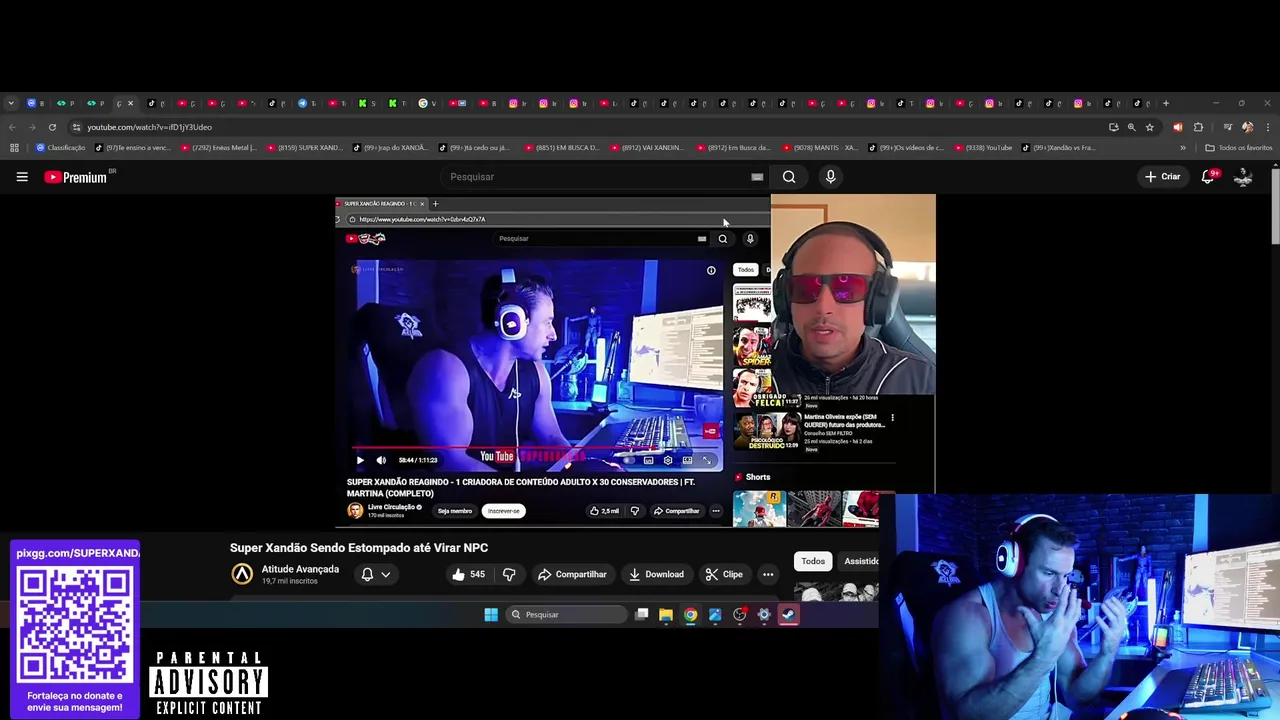
Task: Open the Chrome extensions puzzle icon
Action: pyautogui.click(x=1198, y=127)
